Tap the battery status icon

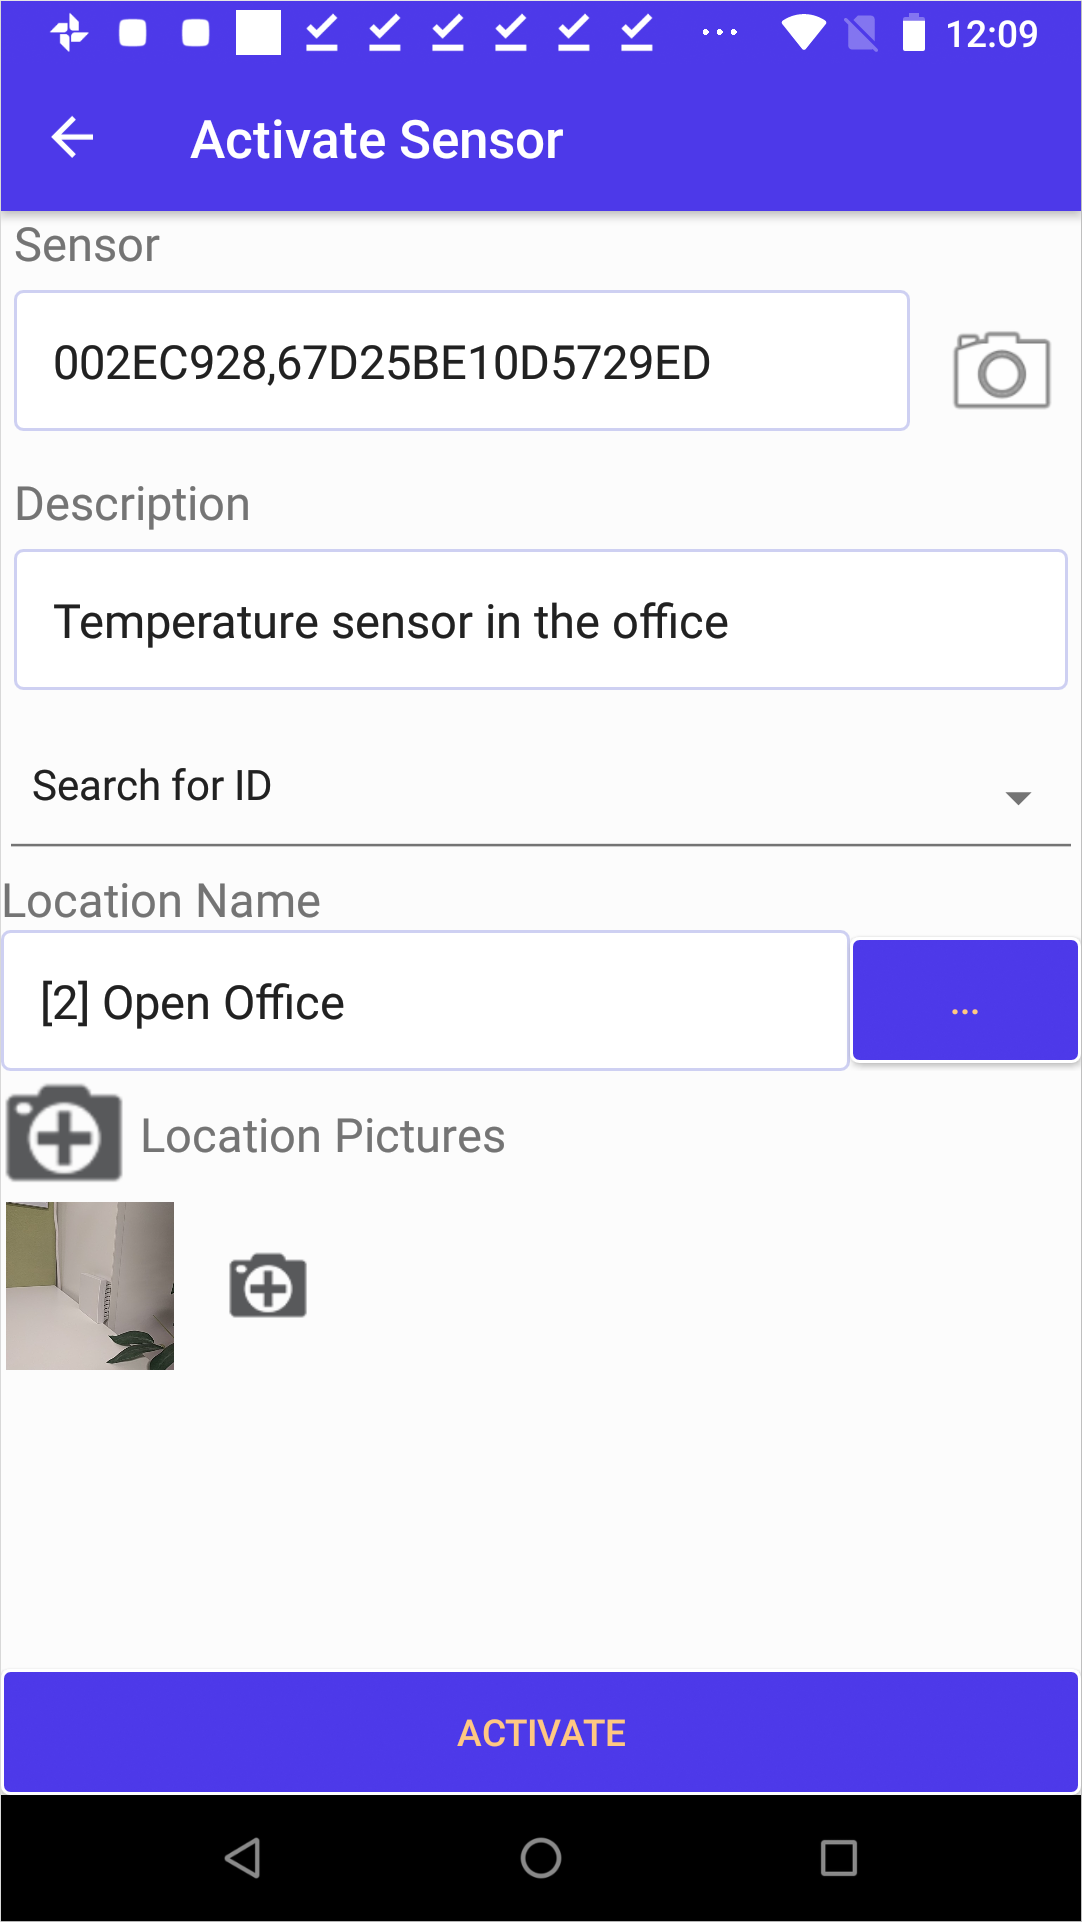click(913, 33)
